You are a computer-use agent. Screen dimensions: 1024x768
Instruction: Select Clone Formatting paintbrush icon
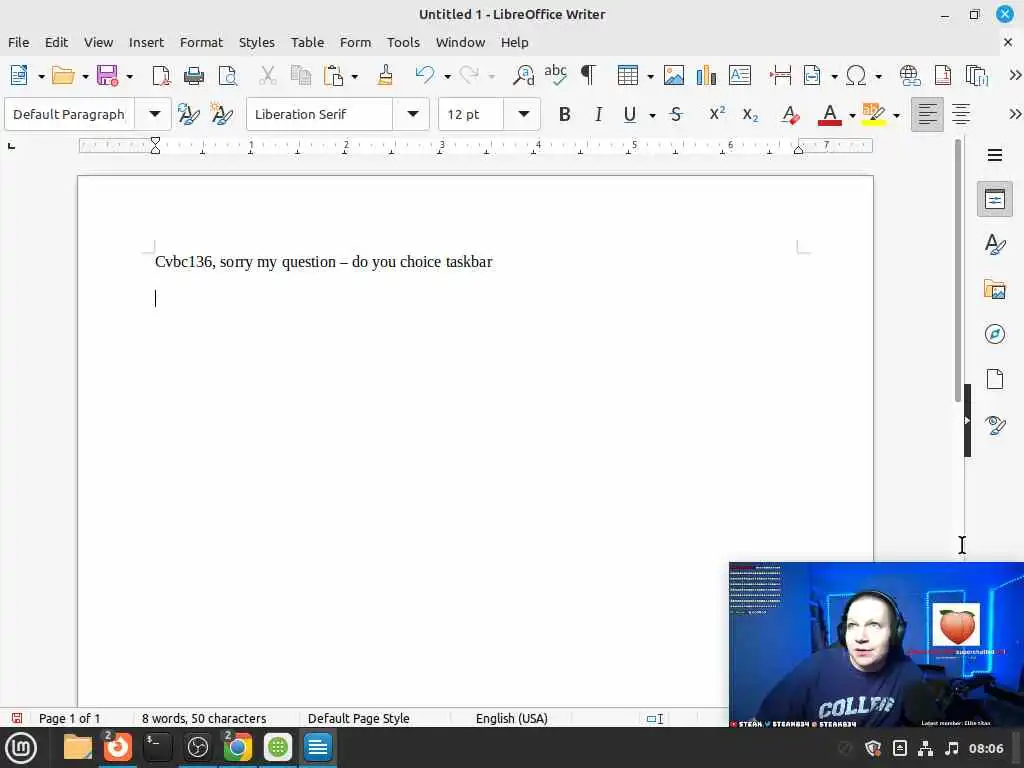385,76
